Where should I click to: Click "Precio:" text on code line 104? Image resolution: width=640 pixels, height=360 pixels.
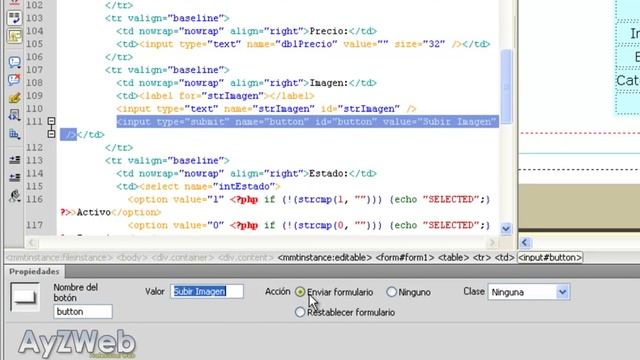[x=329, y=31]
